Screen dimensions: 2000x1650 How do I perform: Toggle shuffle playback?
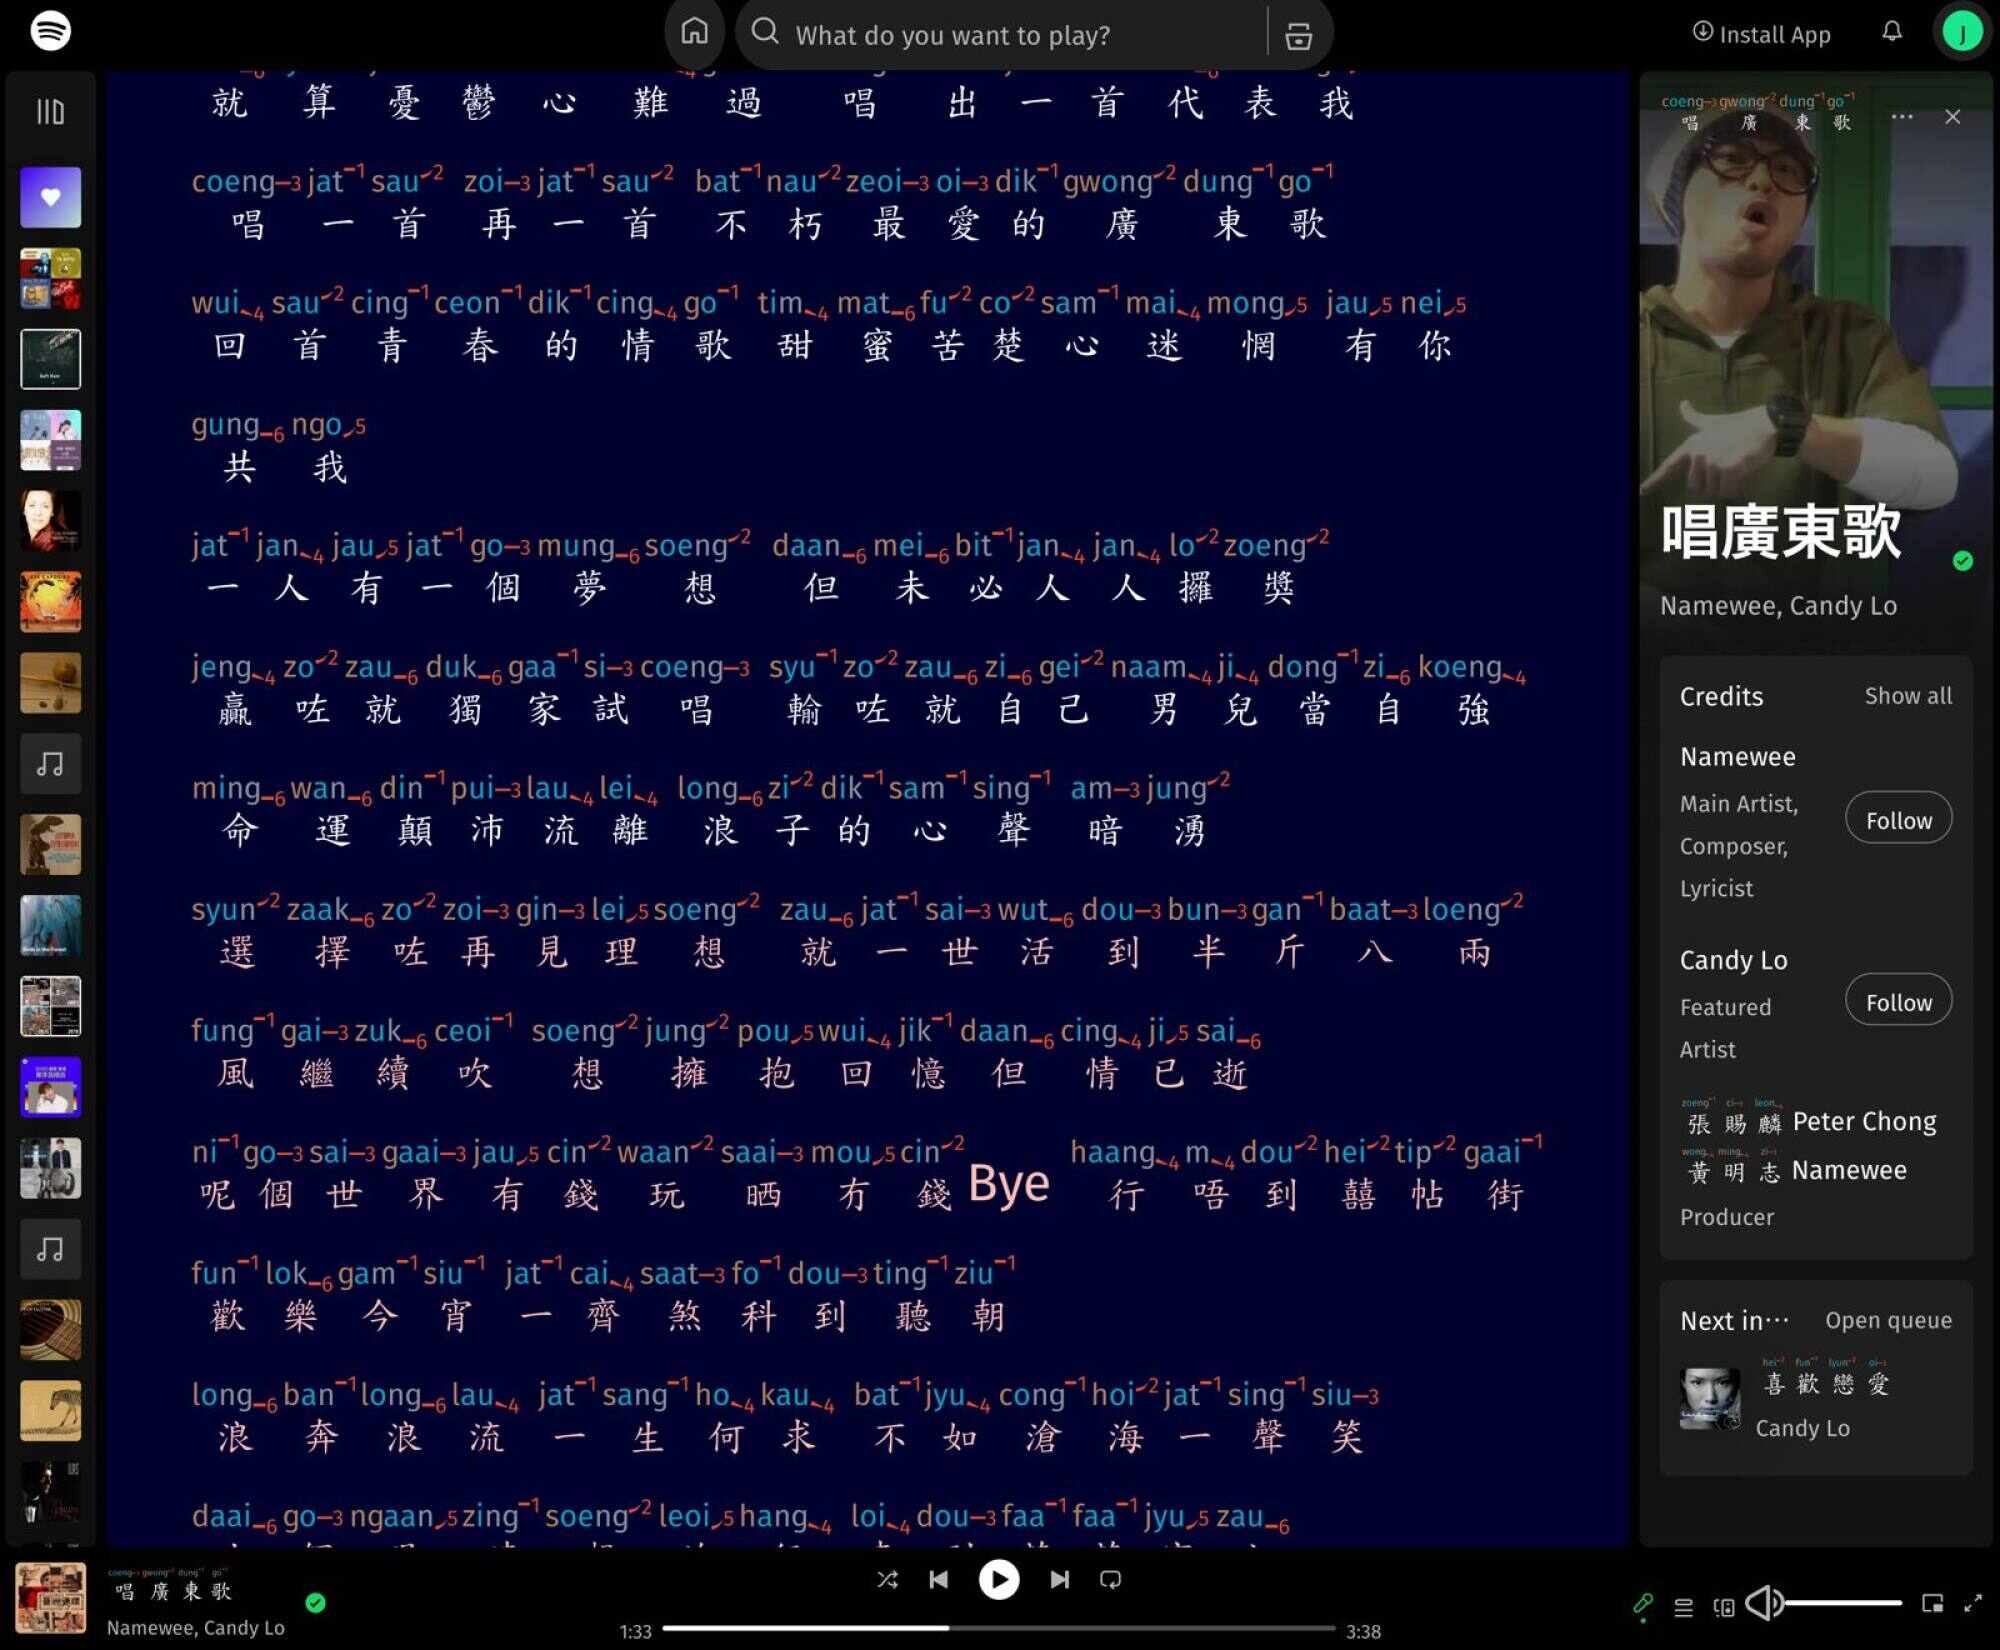pyautogui.click(x=887, y=1579)
